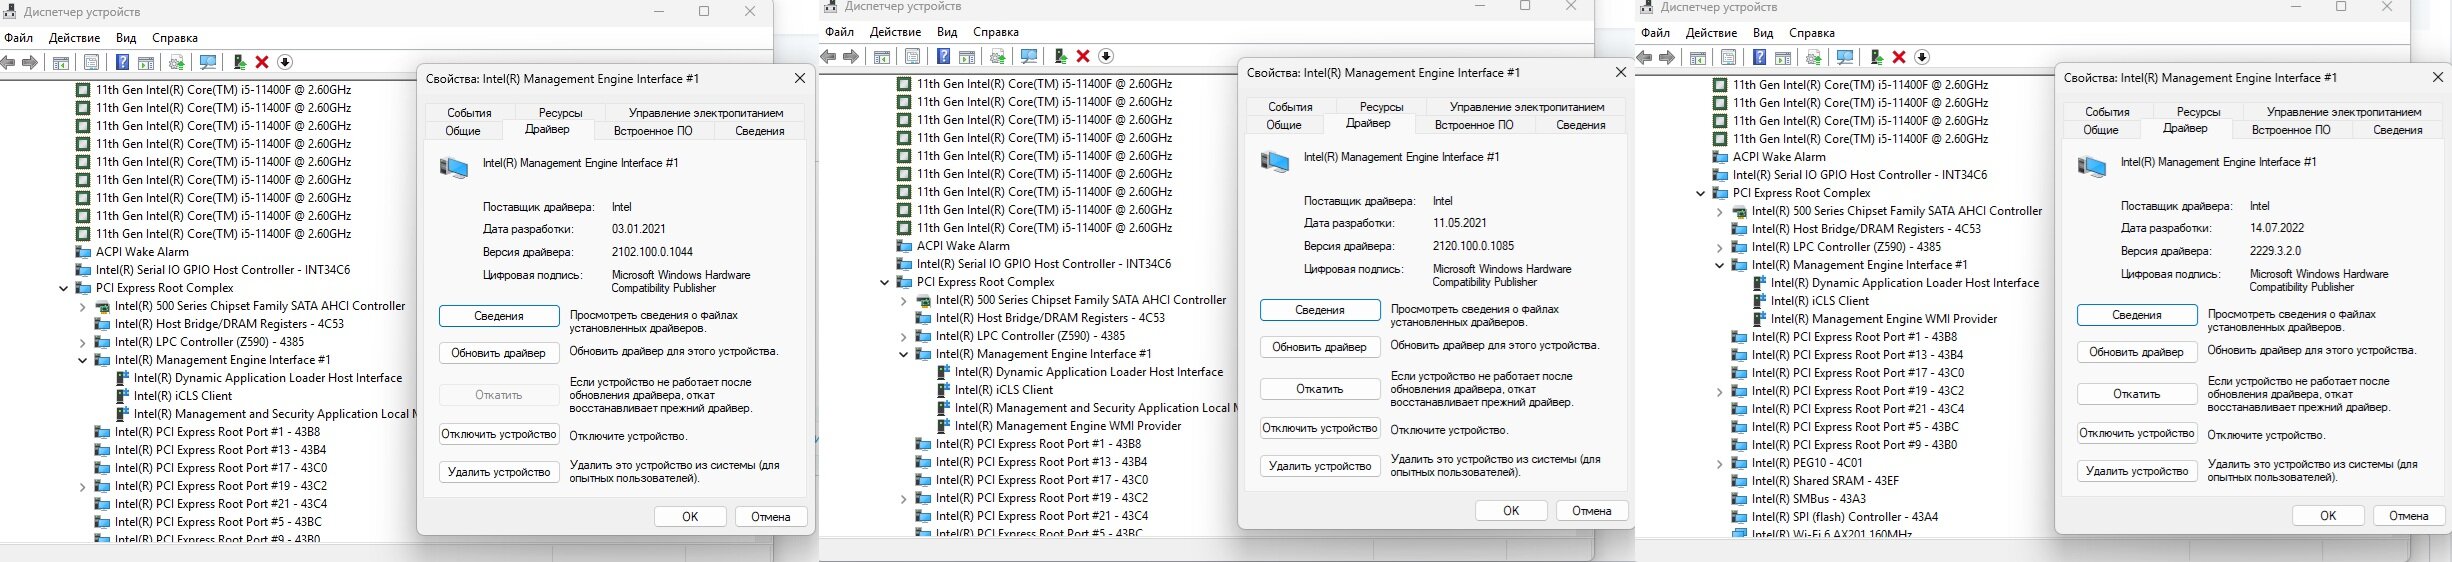Click Обновить драйвер in the dialog dated 14.07.2022
Viewport: 2452px width, 562px height.
point(2136,352)
